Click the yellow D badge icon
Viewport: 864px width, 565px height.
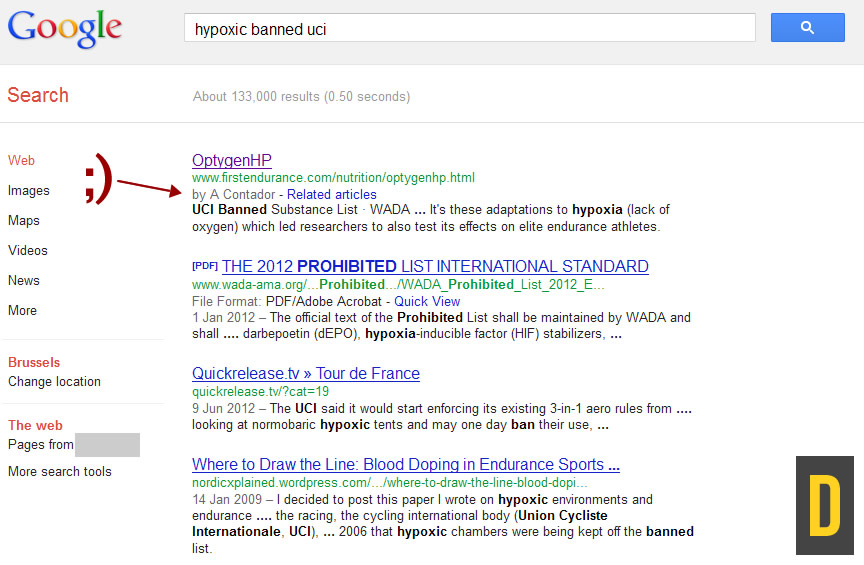pyautogui.click(x=824, y=505)
